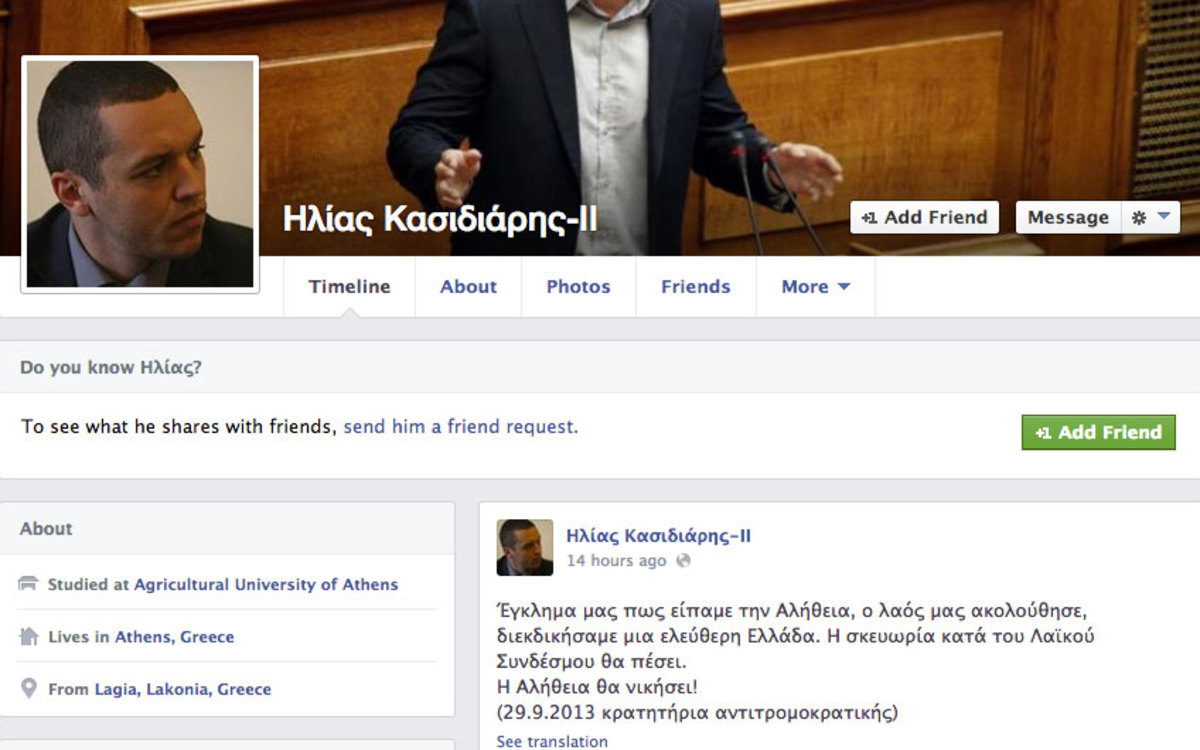Expand the More tab dropdown
This screenshot has height=750, width=1200.
[x=815, y=287]
